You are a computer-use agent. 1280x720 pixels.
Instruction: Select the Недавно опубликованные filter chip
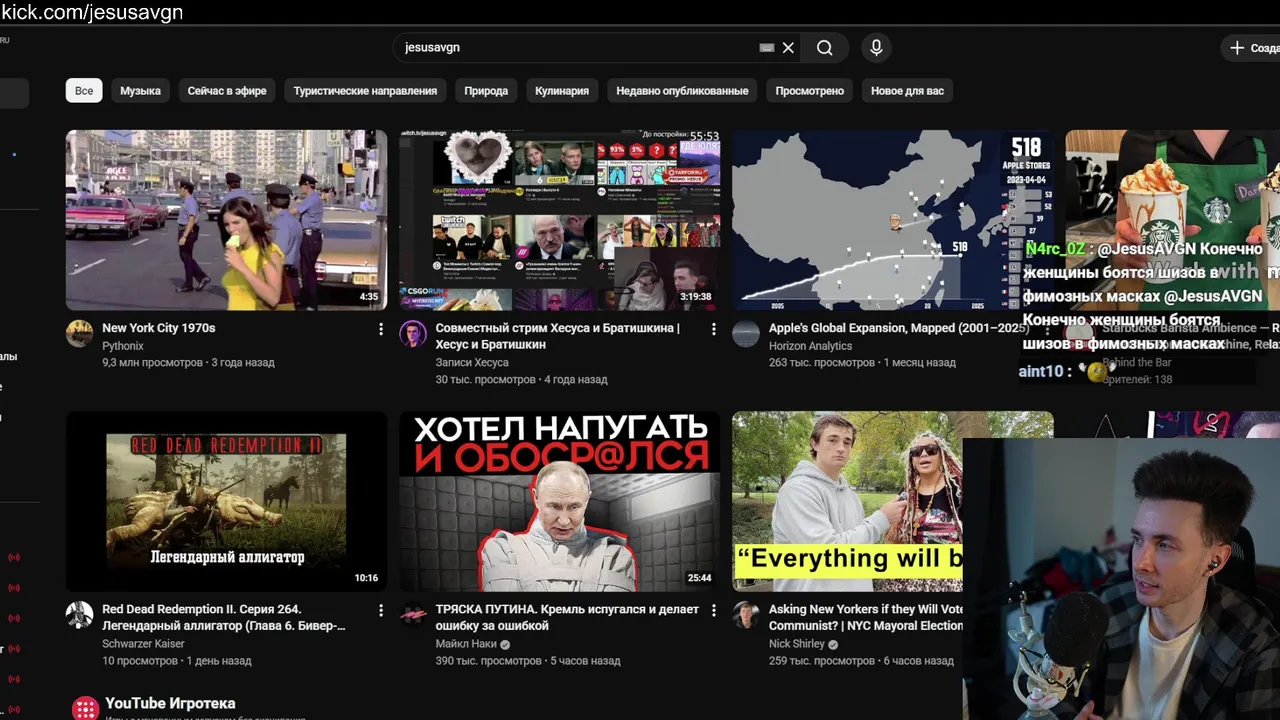682,90
